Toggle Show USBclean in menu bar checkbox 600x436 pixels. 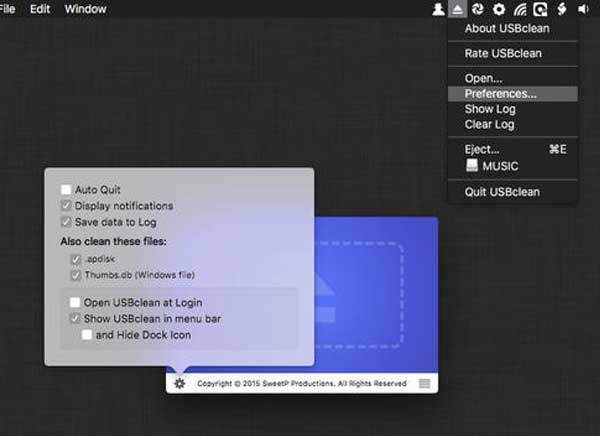(x=75, y=318)
